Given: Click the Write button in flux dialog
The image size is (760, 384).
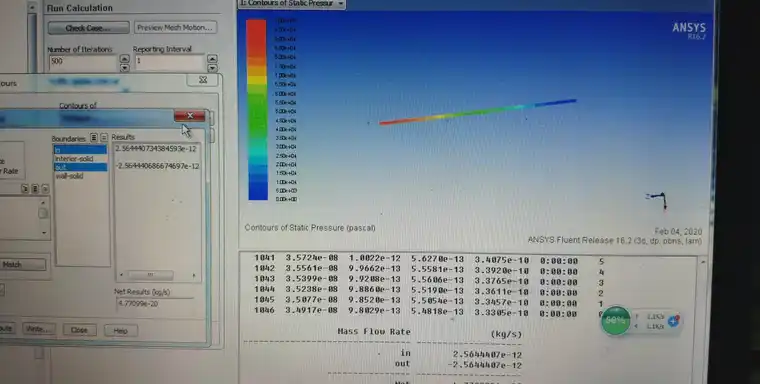Looking at the screenshot, I should point(38,330).
